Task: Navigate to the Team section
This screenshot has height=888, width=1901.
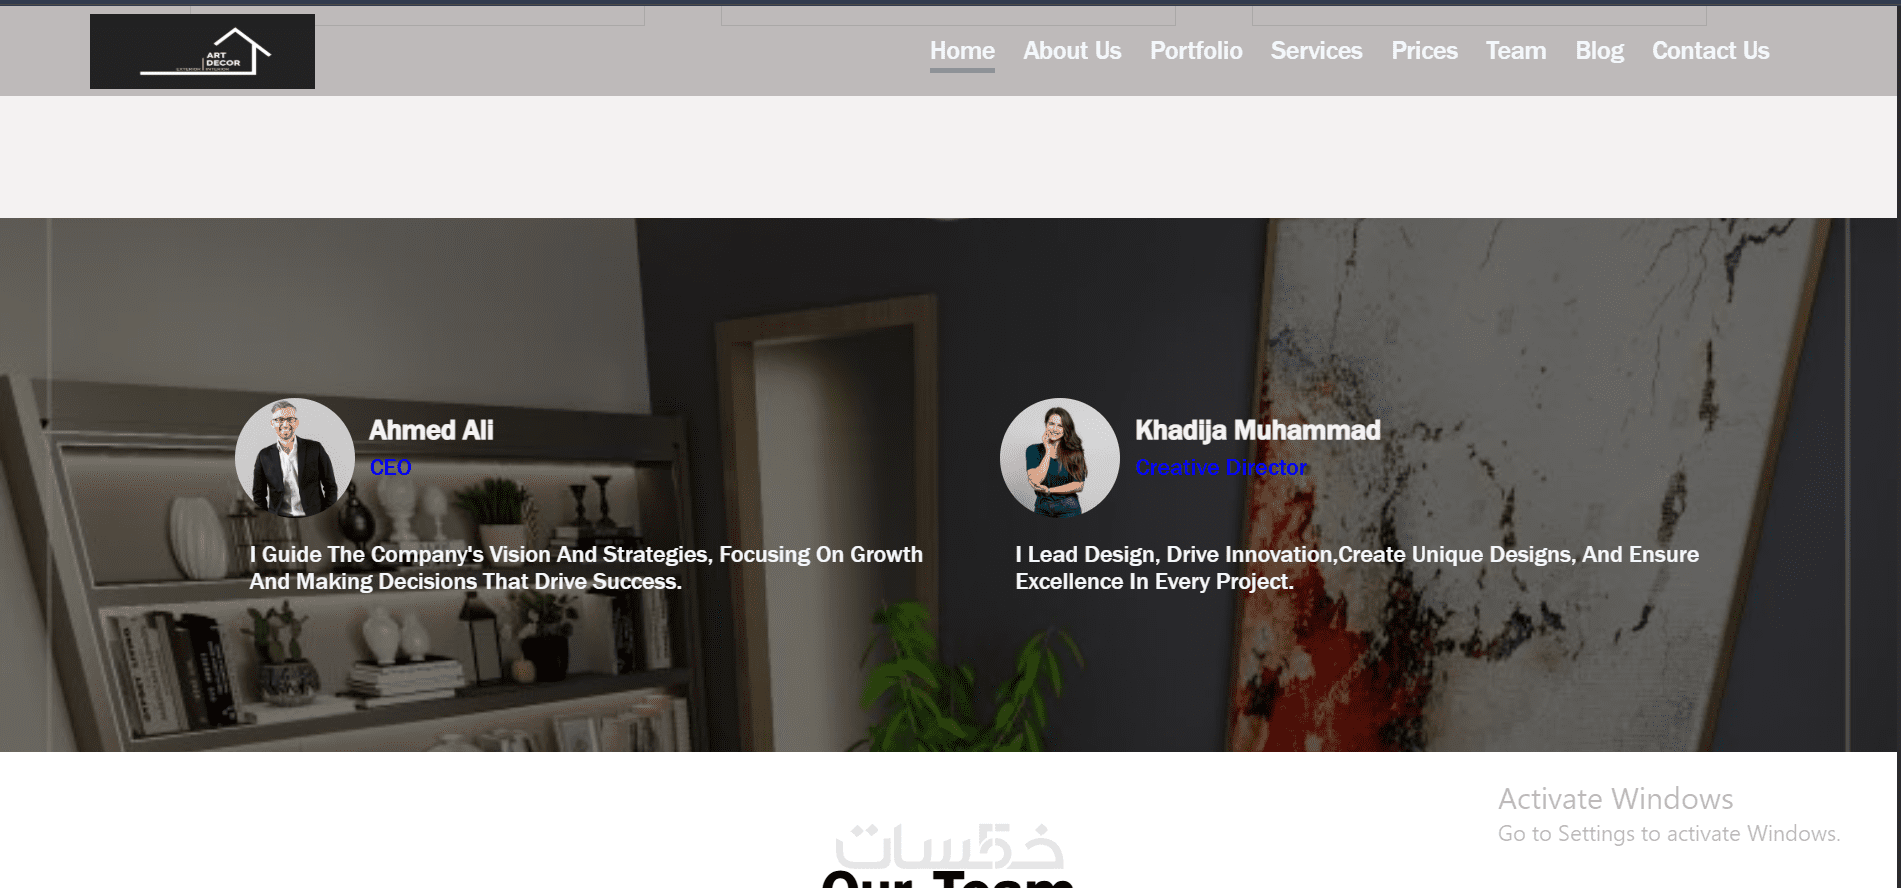Action: tap(1516, 51)
